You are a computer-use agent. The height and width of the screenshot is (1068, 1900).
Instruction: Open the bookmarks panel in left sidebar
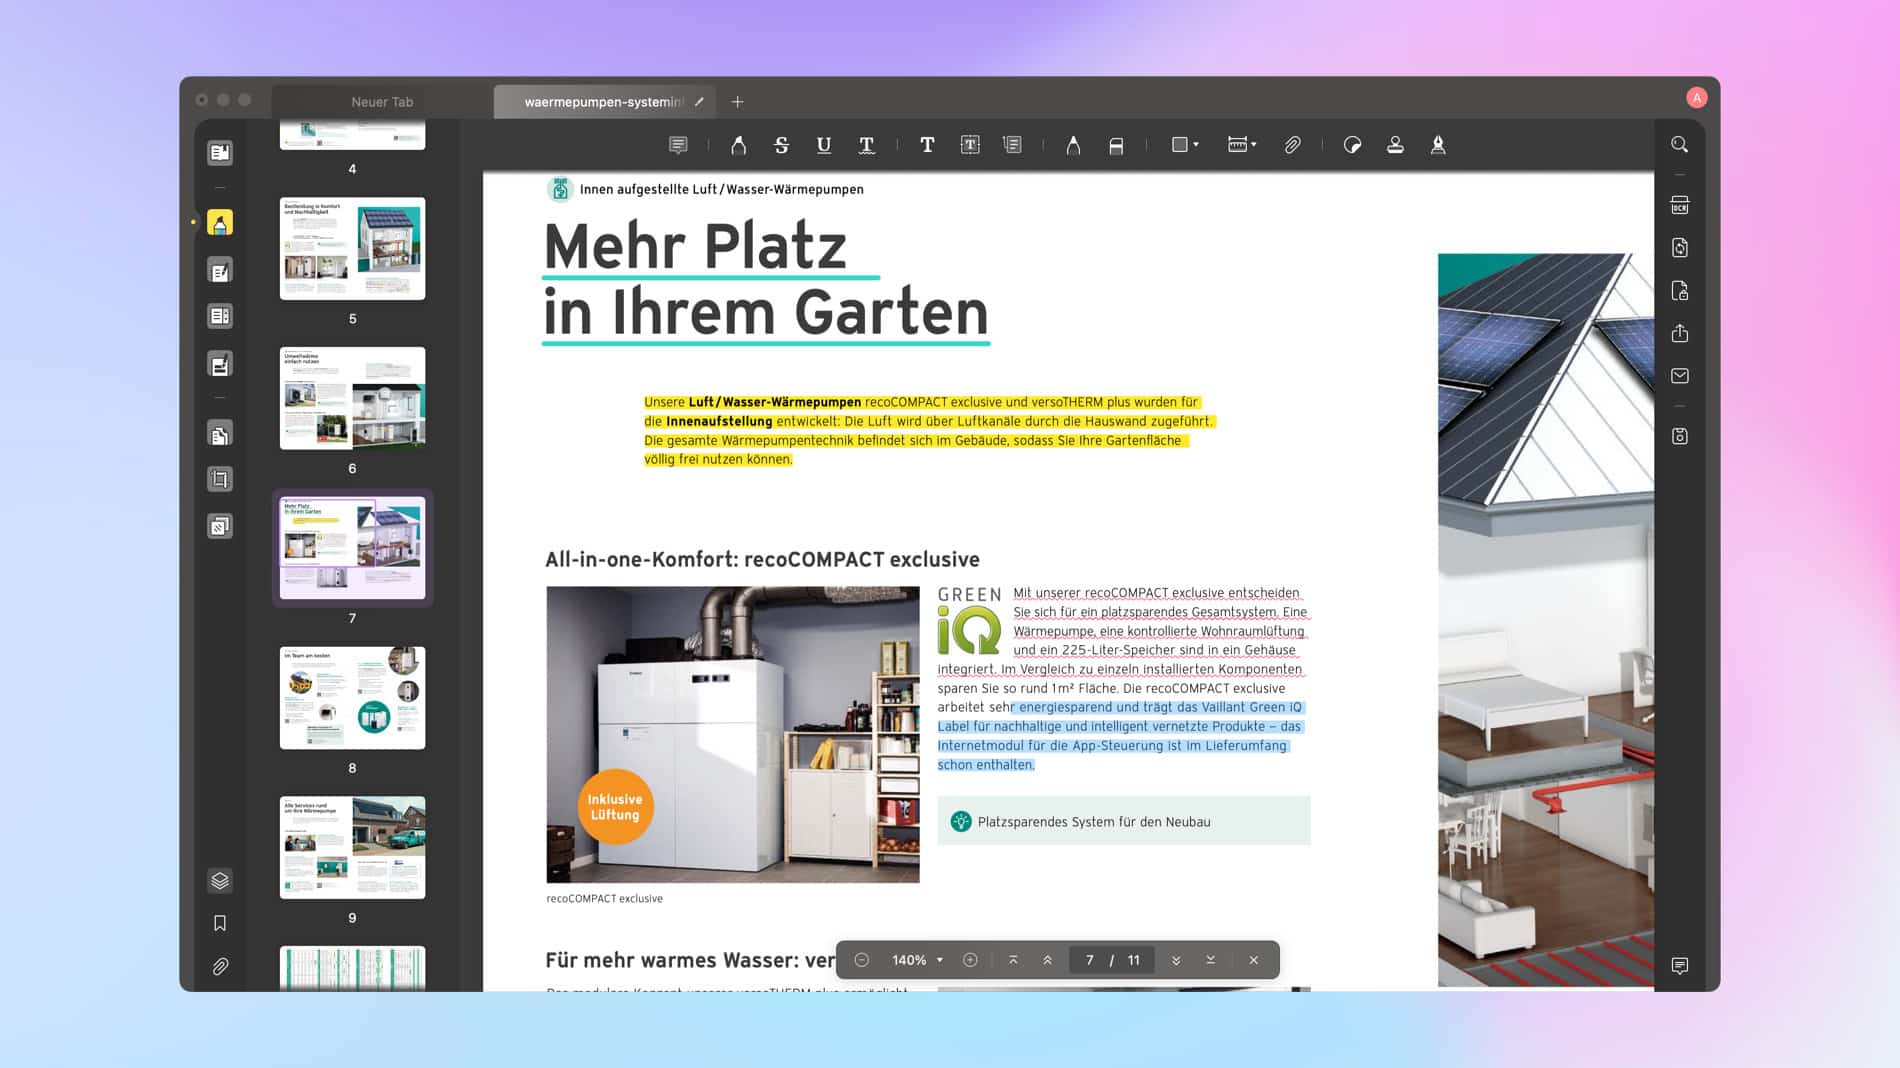tap(220, 923)
